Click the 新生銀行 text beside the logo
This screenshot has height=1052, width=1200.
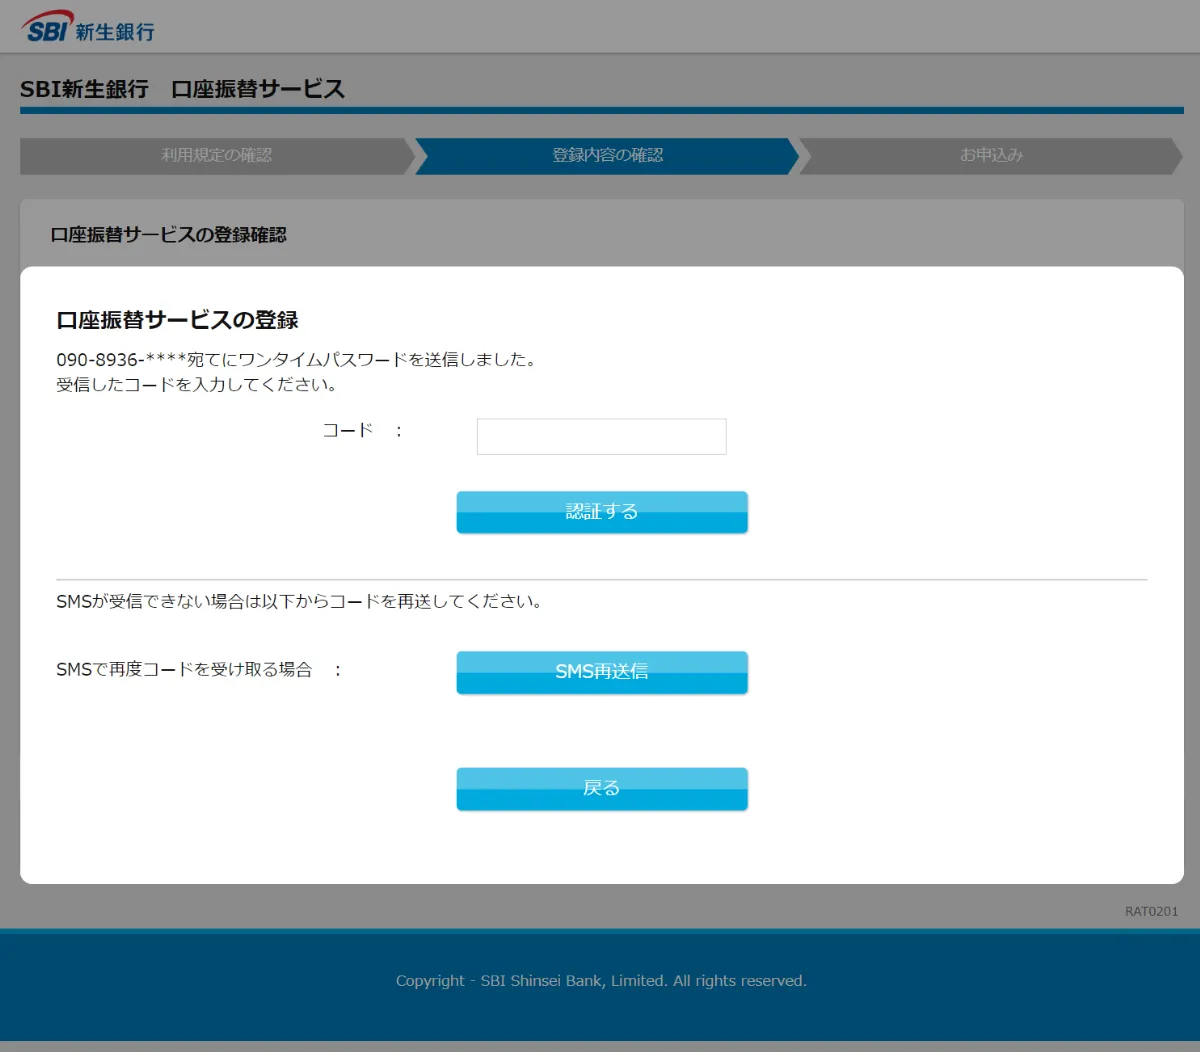tap(115, 32)
